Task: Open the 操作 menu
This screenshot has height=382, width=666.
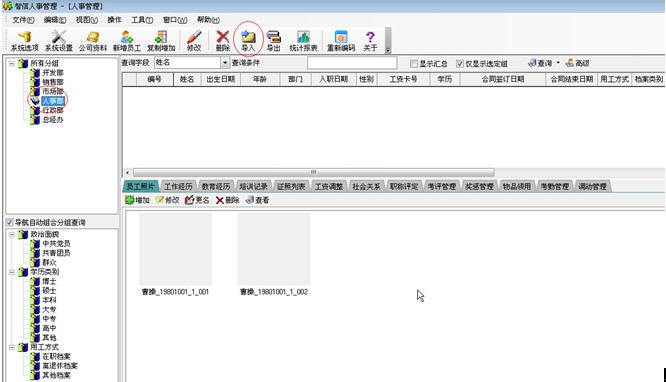Action: 114,20
